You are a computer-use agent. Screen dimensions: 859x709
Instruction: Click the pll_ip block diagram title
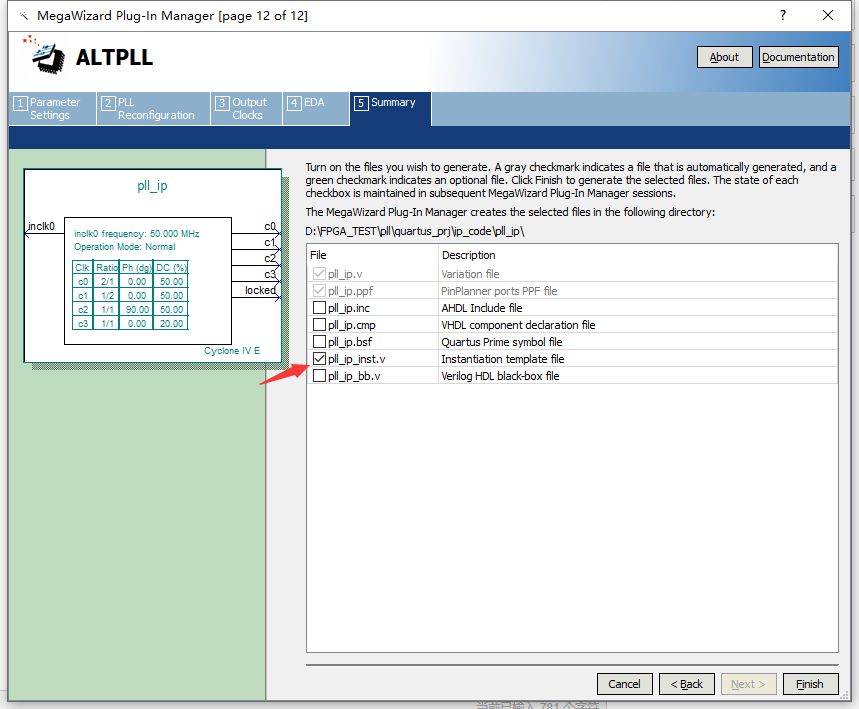click(152, 186)
